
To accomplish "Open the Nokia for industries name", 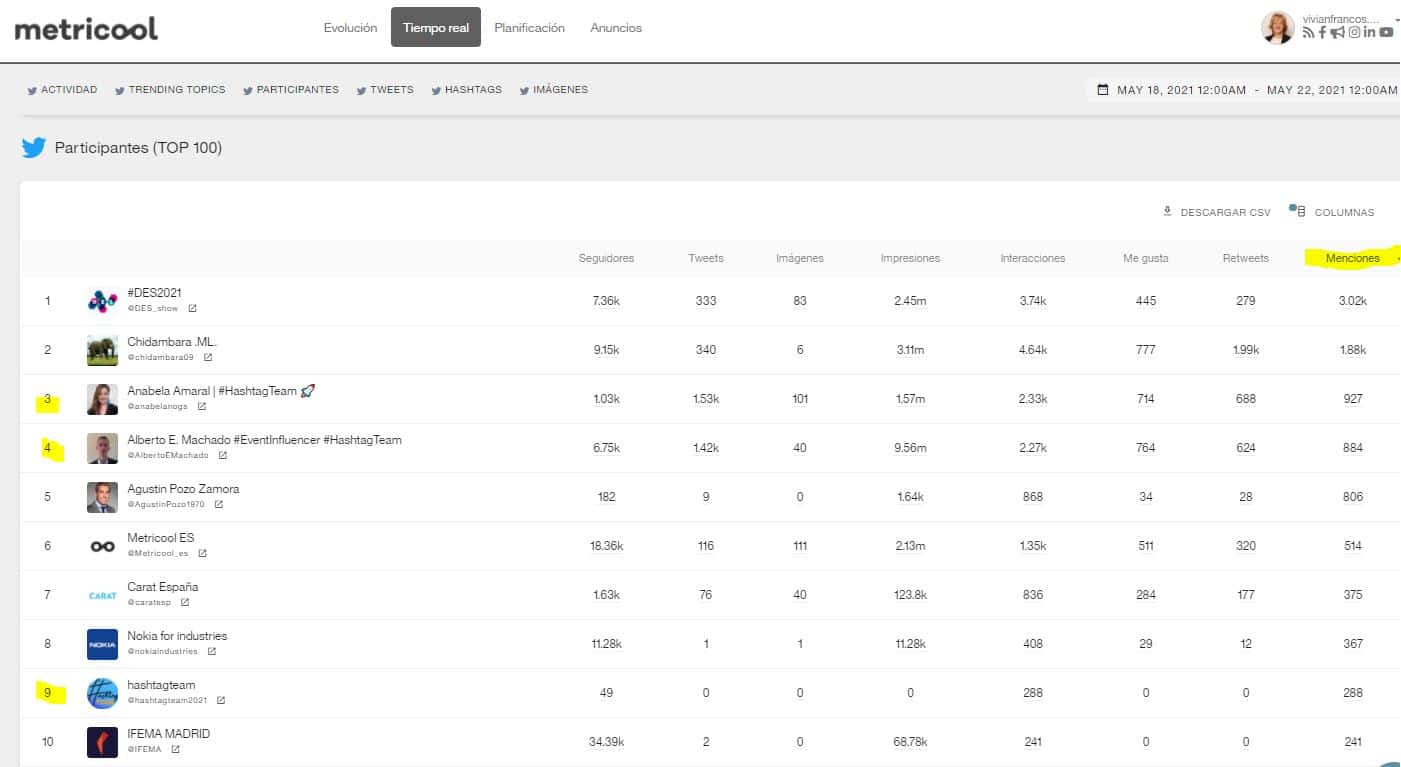I will click(177, 636).
